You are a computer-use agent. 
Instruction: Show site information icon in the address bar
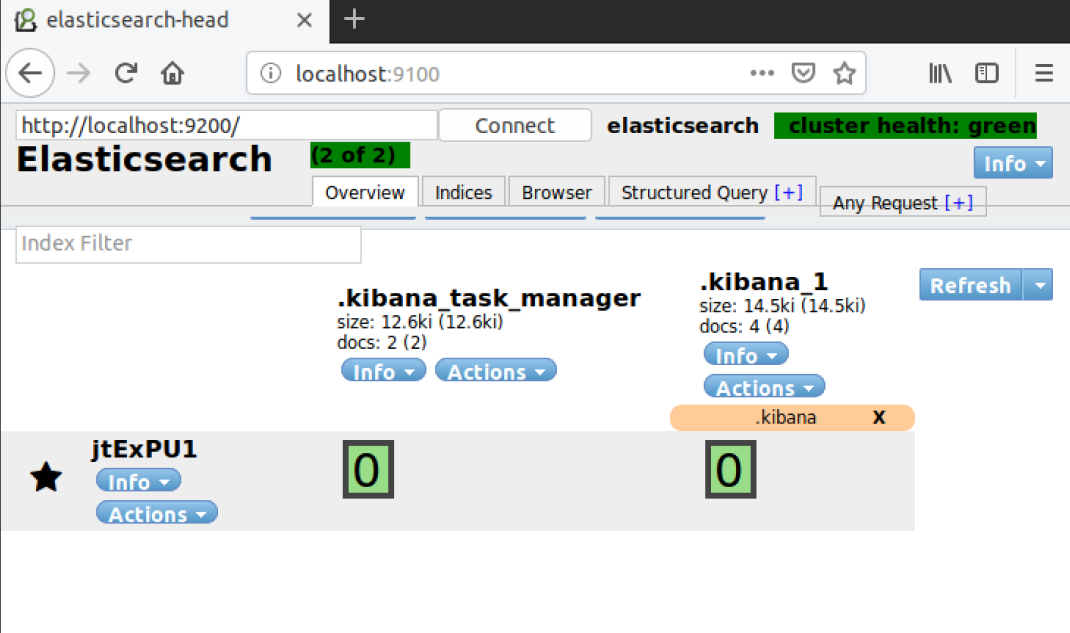pyautogui.click(x=271, y=73)
